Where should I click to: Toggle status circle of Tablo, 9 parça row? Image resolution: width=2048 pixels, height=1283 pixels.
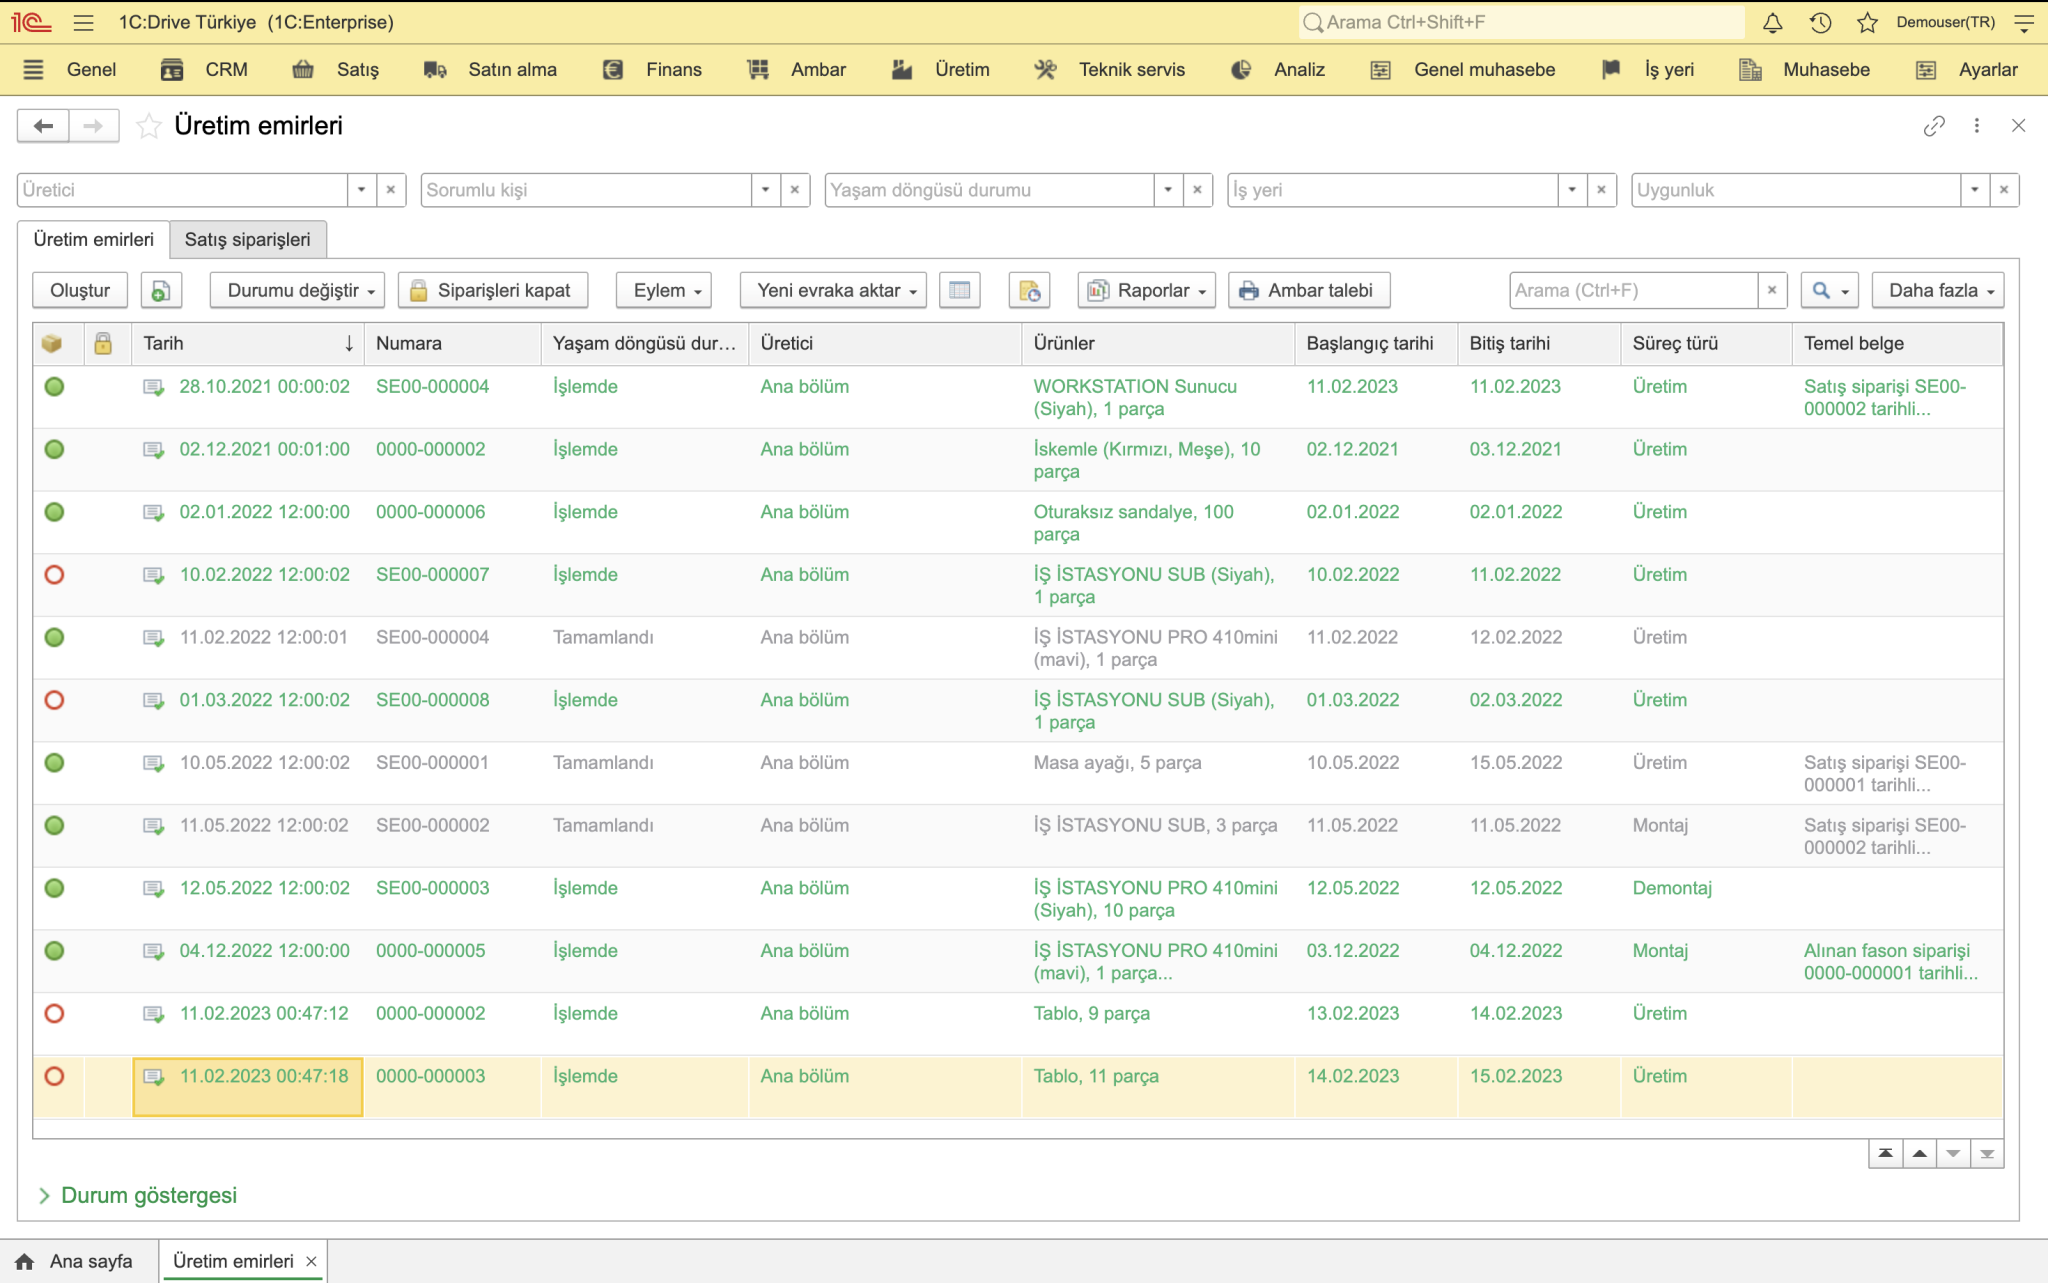55,1013
